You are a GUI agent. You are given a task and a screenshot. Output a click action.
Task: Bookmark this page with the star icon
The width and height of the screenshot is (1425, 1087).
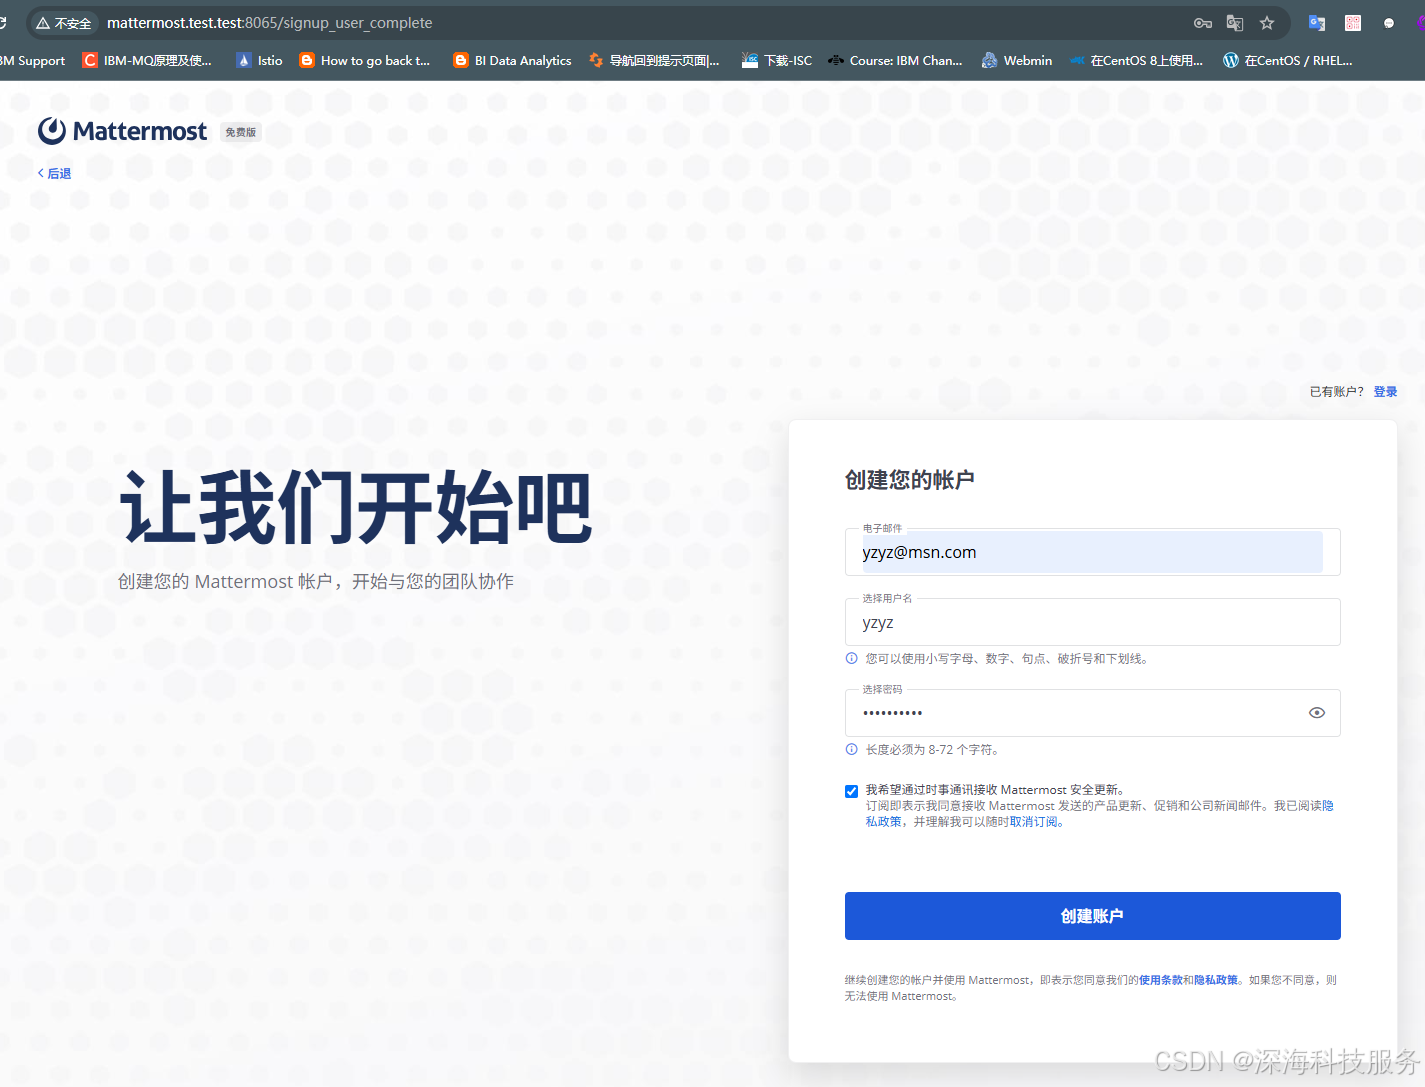pos(1267,23)
